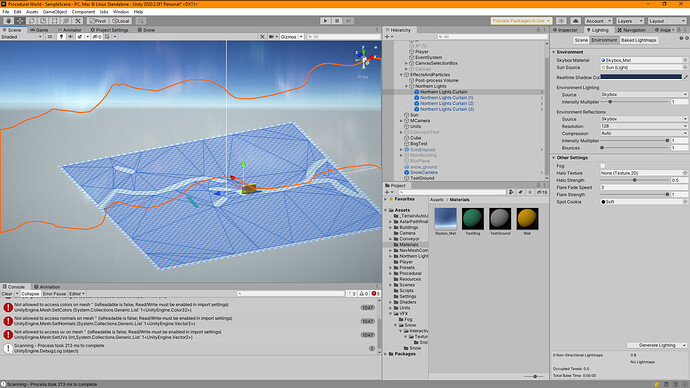
Task: Toggle scene lighting lightbulb icon
Action: click(61, 37)
